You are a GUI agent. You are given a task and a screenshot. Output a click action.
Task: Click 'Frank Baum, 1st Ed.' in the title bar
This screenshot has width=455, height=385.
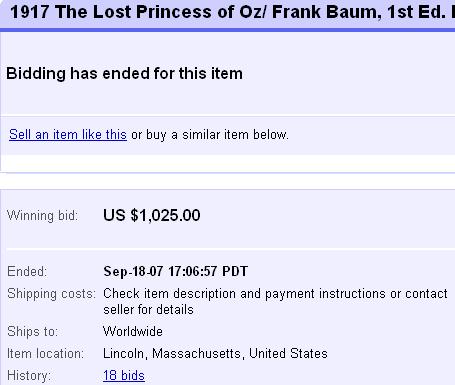[359, 12]
